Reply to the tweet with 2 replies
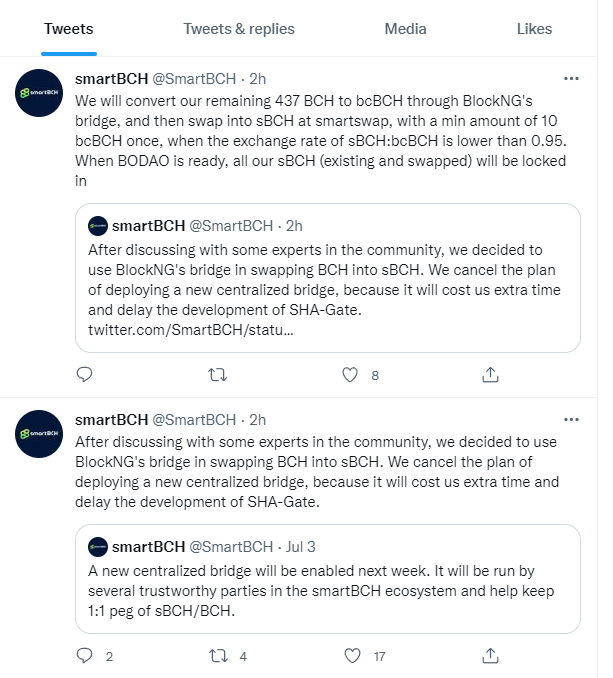613x678 pixels. pos(84,656)
